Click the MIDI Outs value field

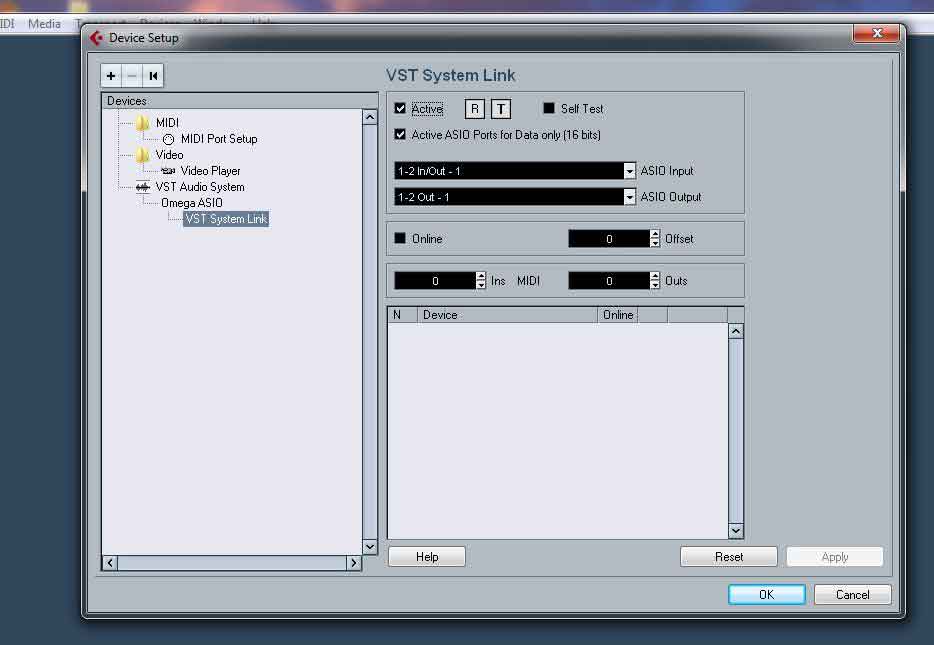(x=609, y=281)
